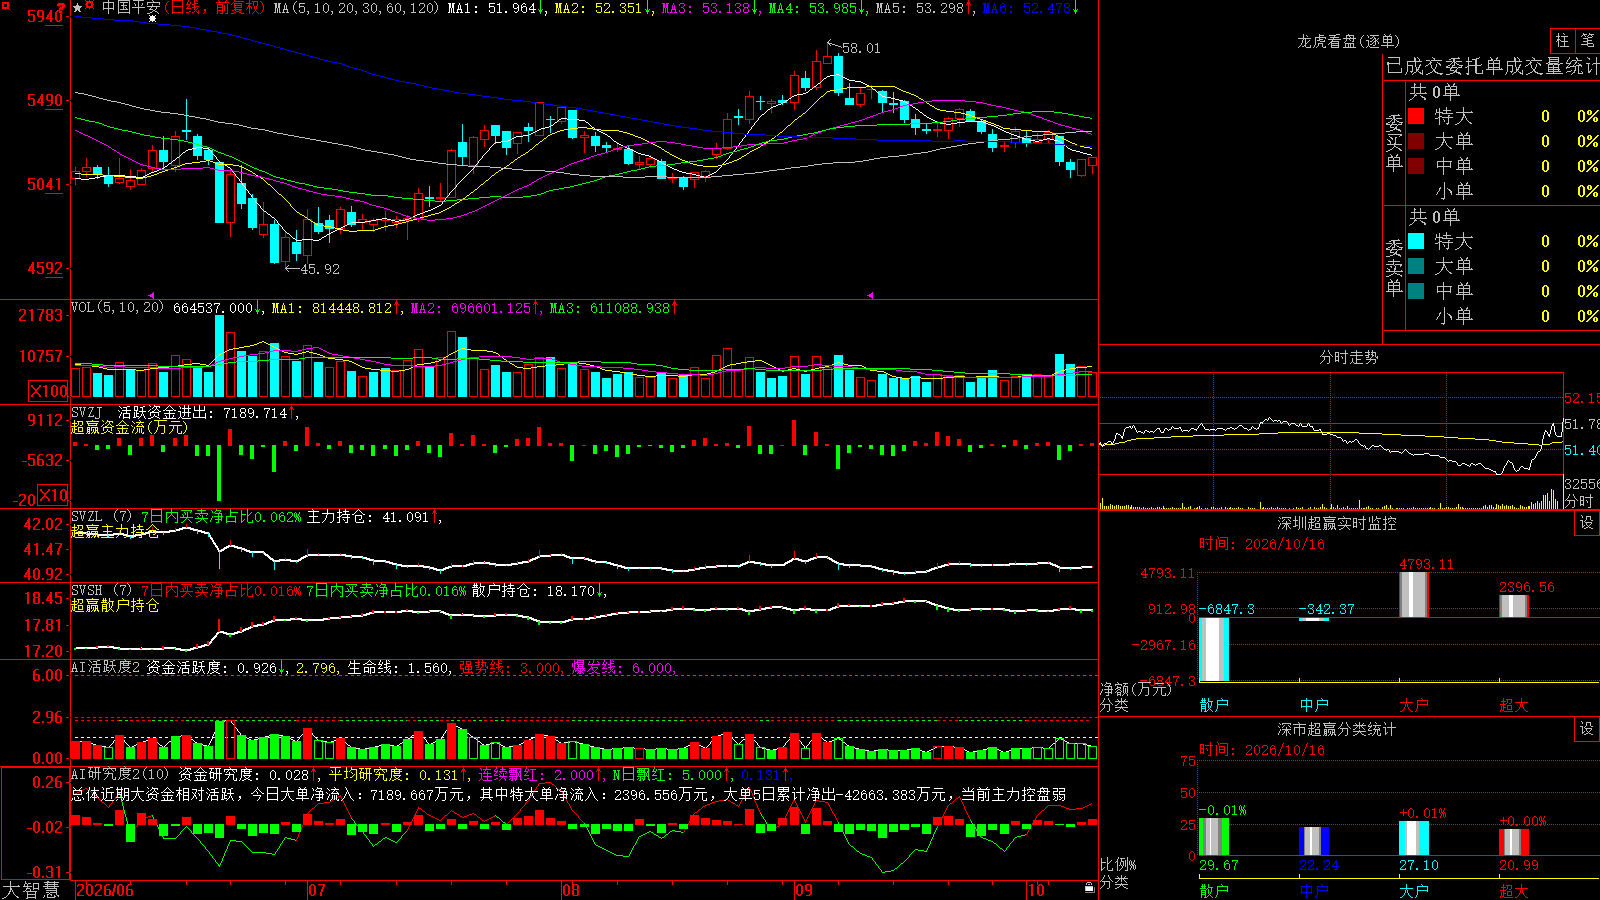Click the 09 month marker on the timeline
The image size is (1600, 900).
(804, 890)
